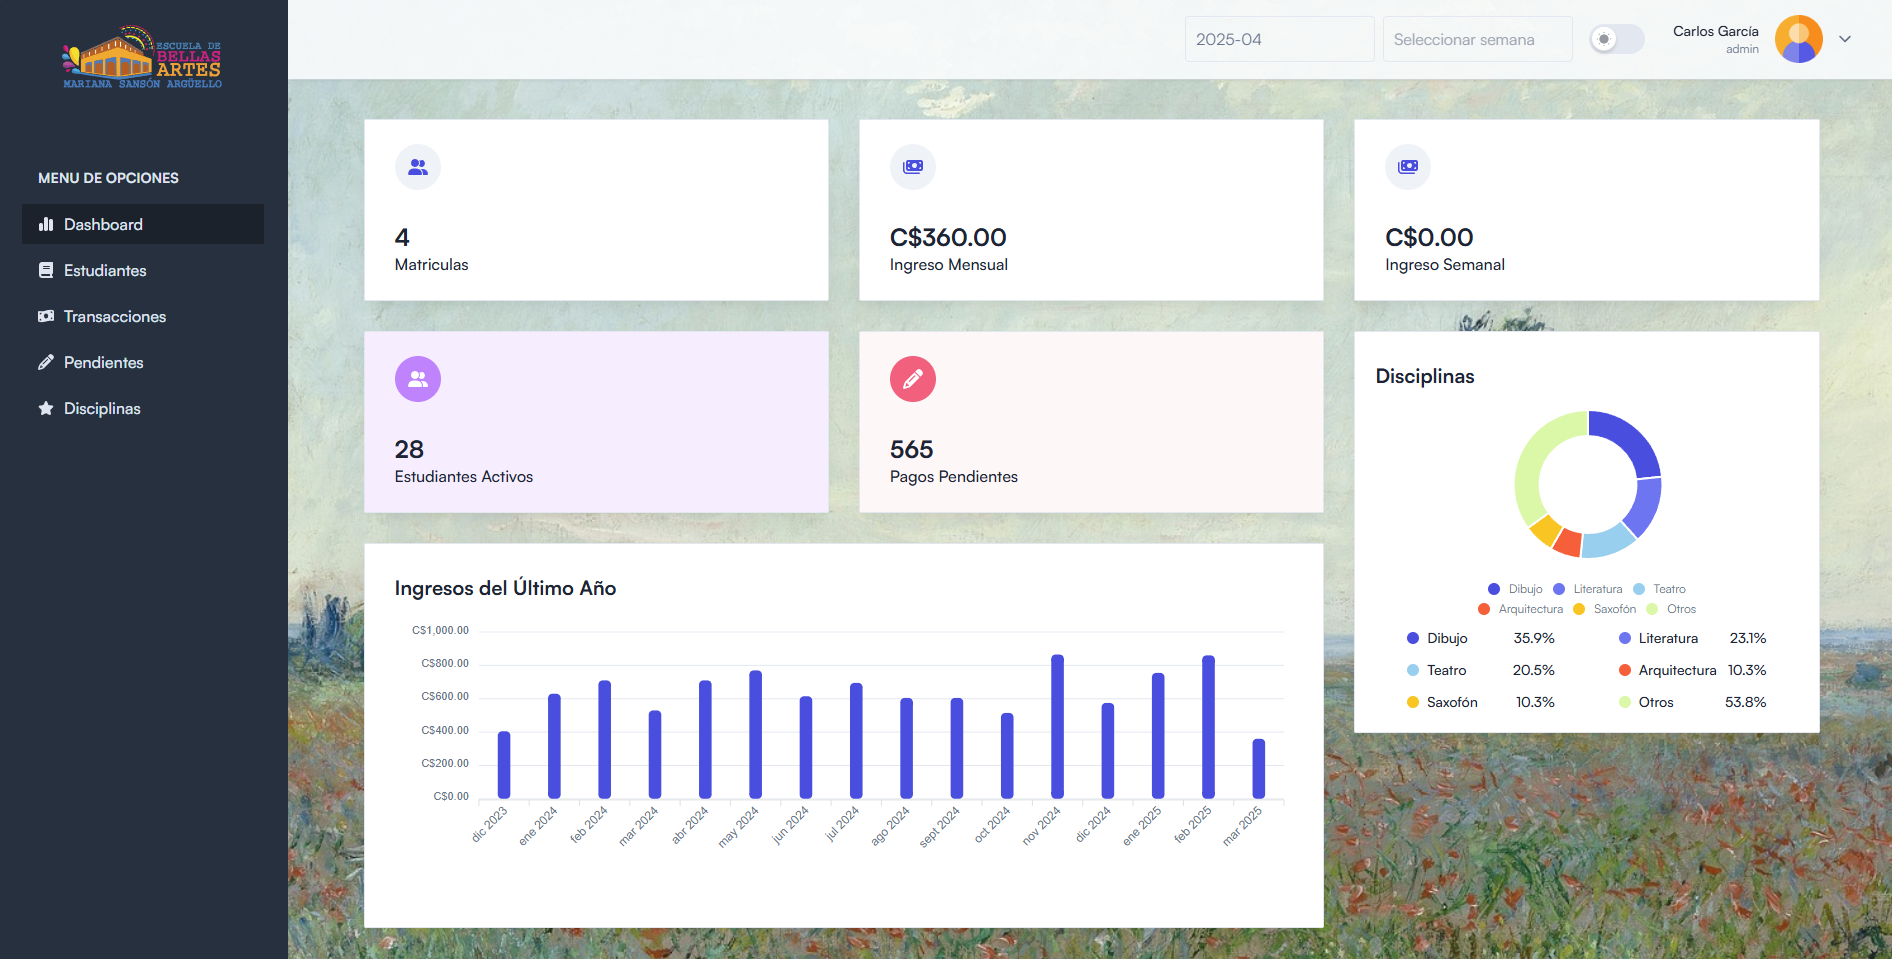Open the Seleccionar semana picker
The width and height of the screenshot is (1892, 959).
1476,40
